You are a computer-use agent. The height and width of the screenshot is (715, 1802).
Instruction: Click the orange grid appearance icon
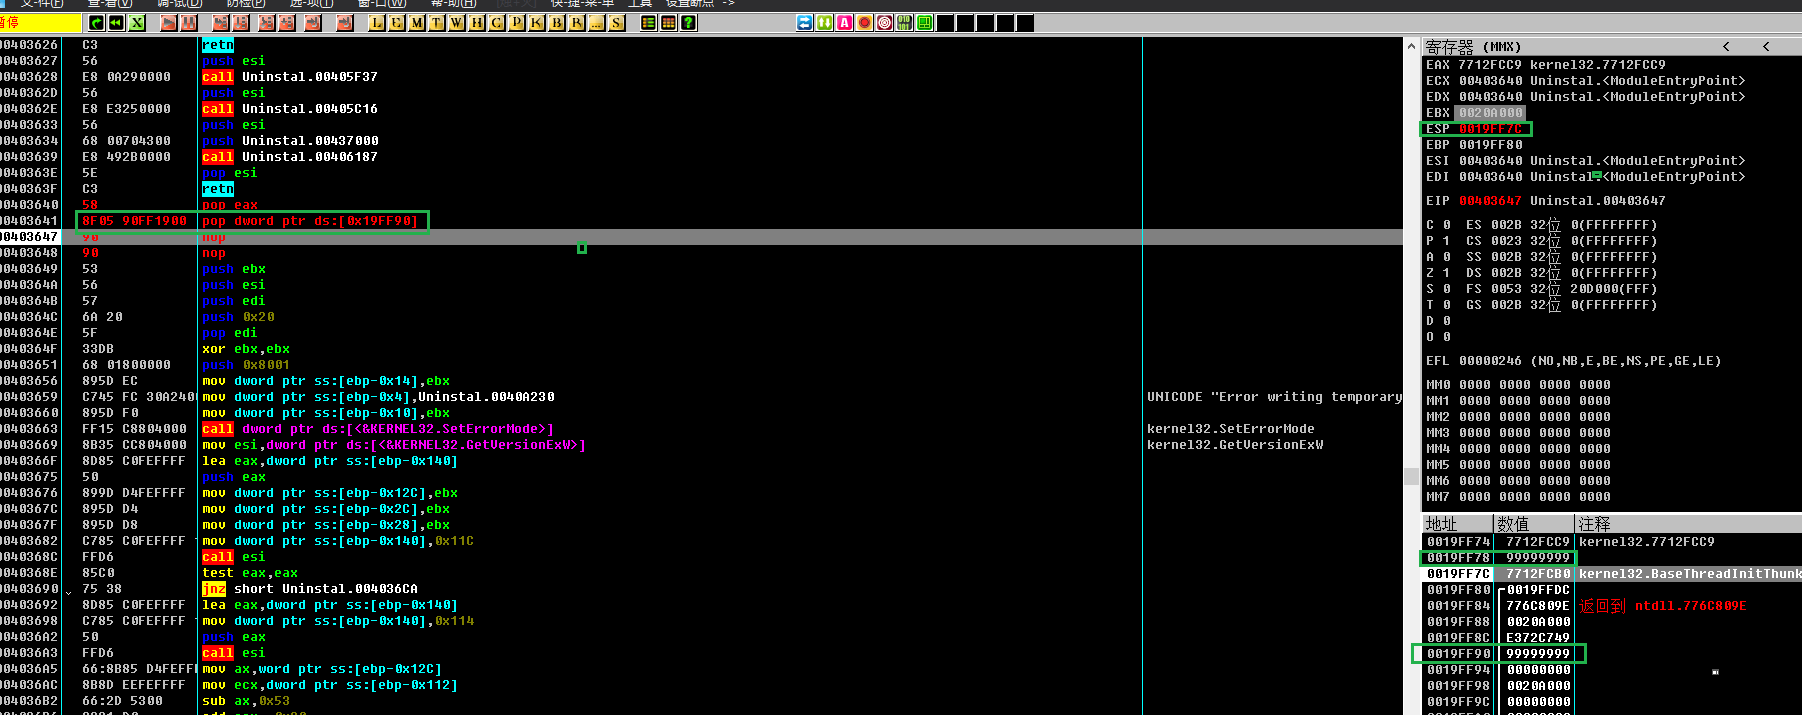[668, 23]
